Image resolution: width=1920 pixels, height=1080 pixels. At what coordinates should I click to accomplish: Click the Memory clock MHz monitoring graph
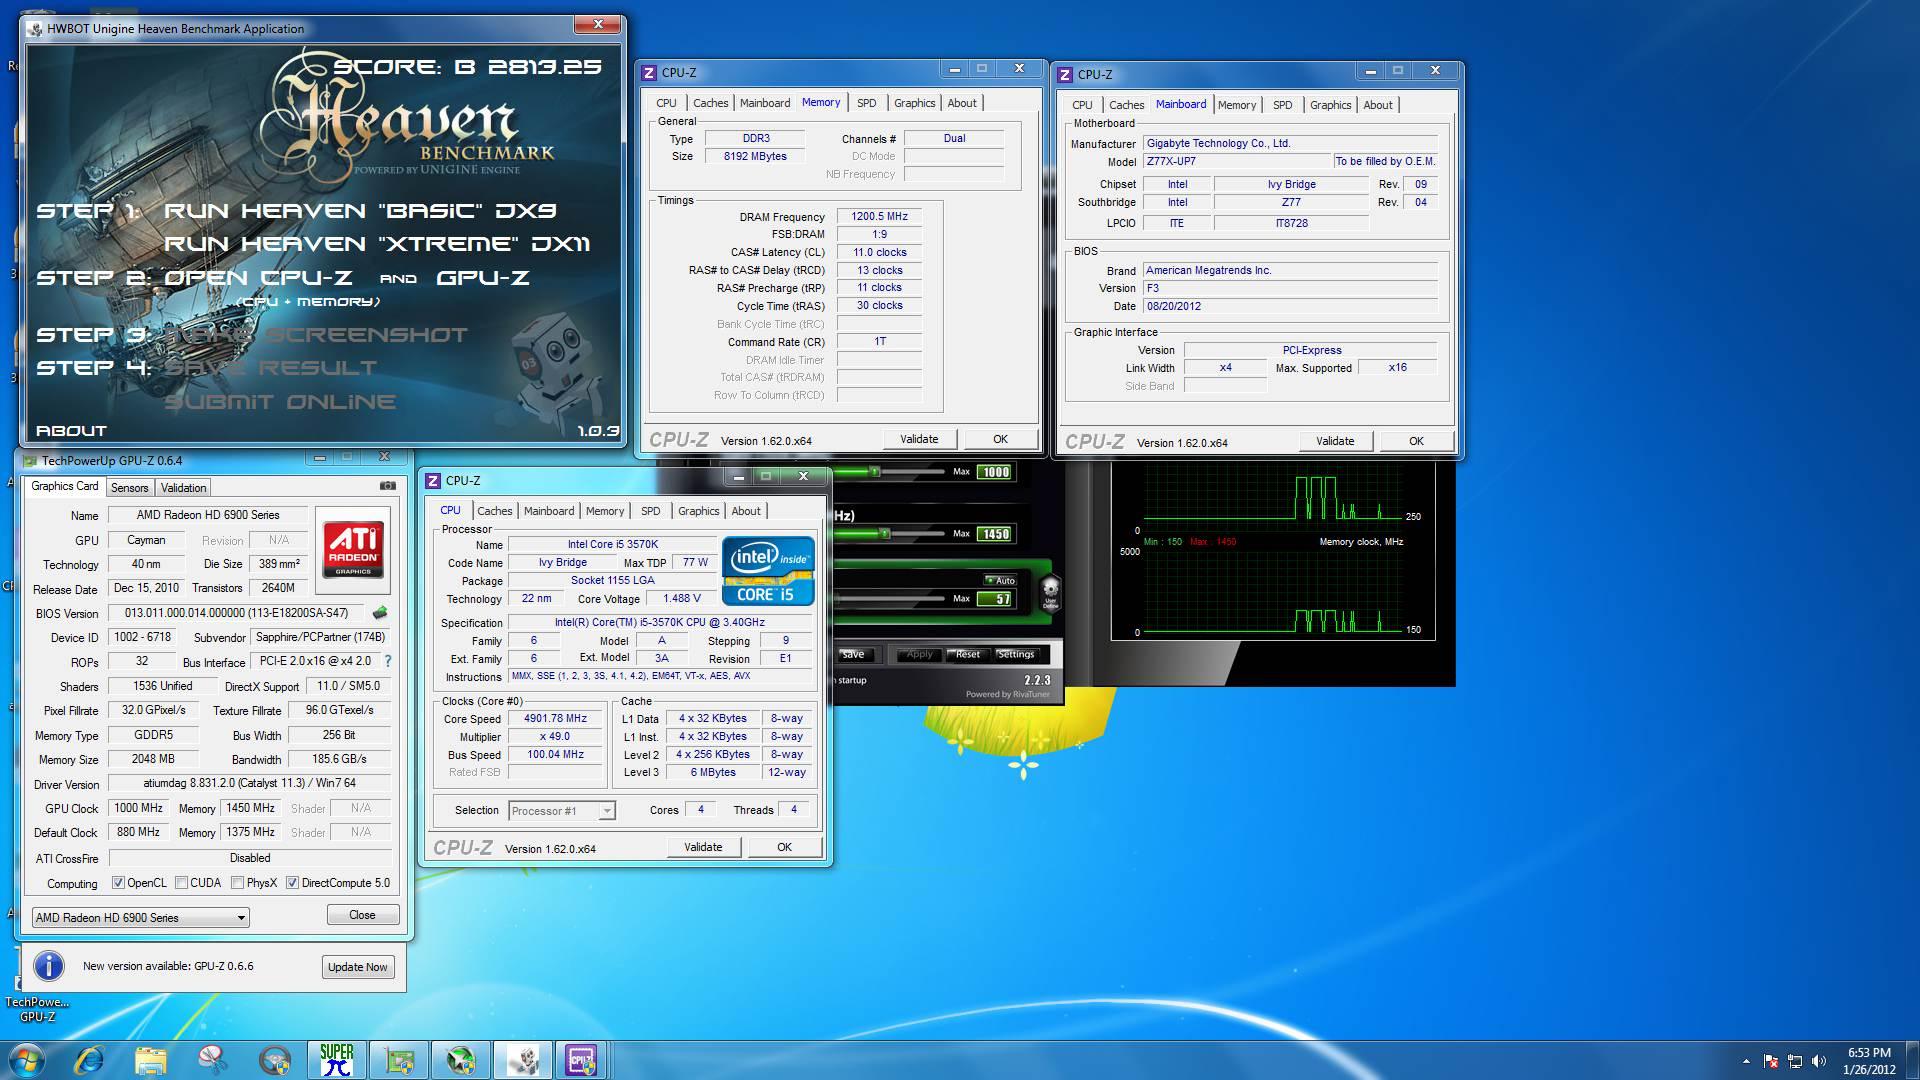(x=1274, y=593)
